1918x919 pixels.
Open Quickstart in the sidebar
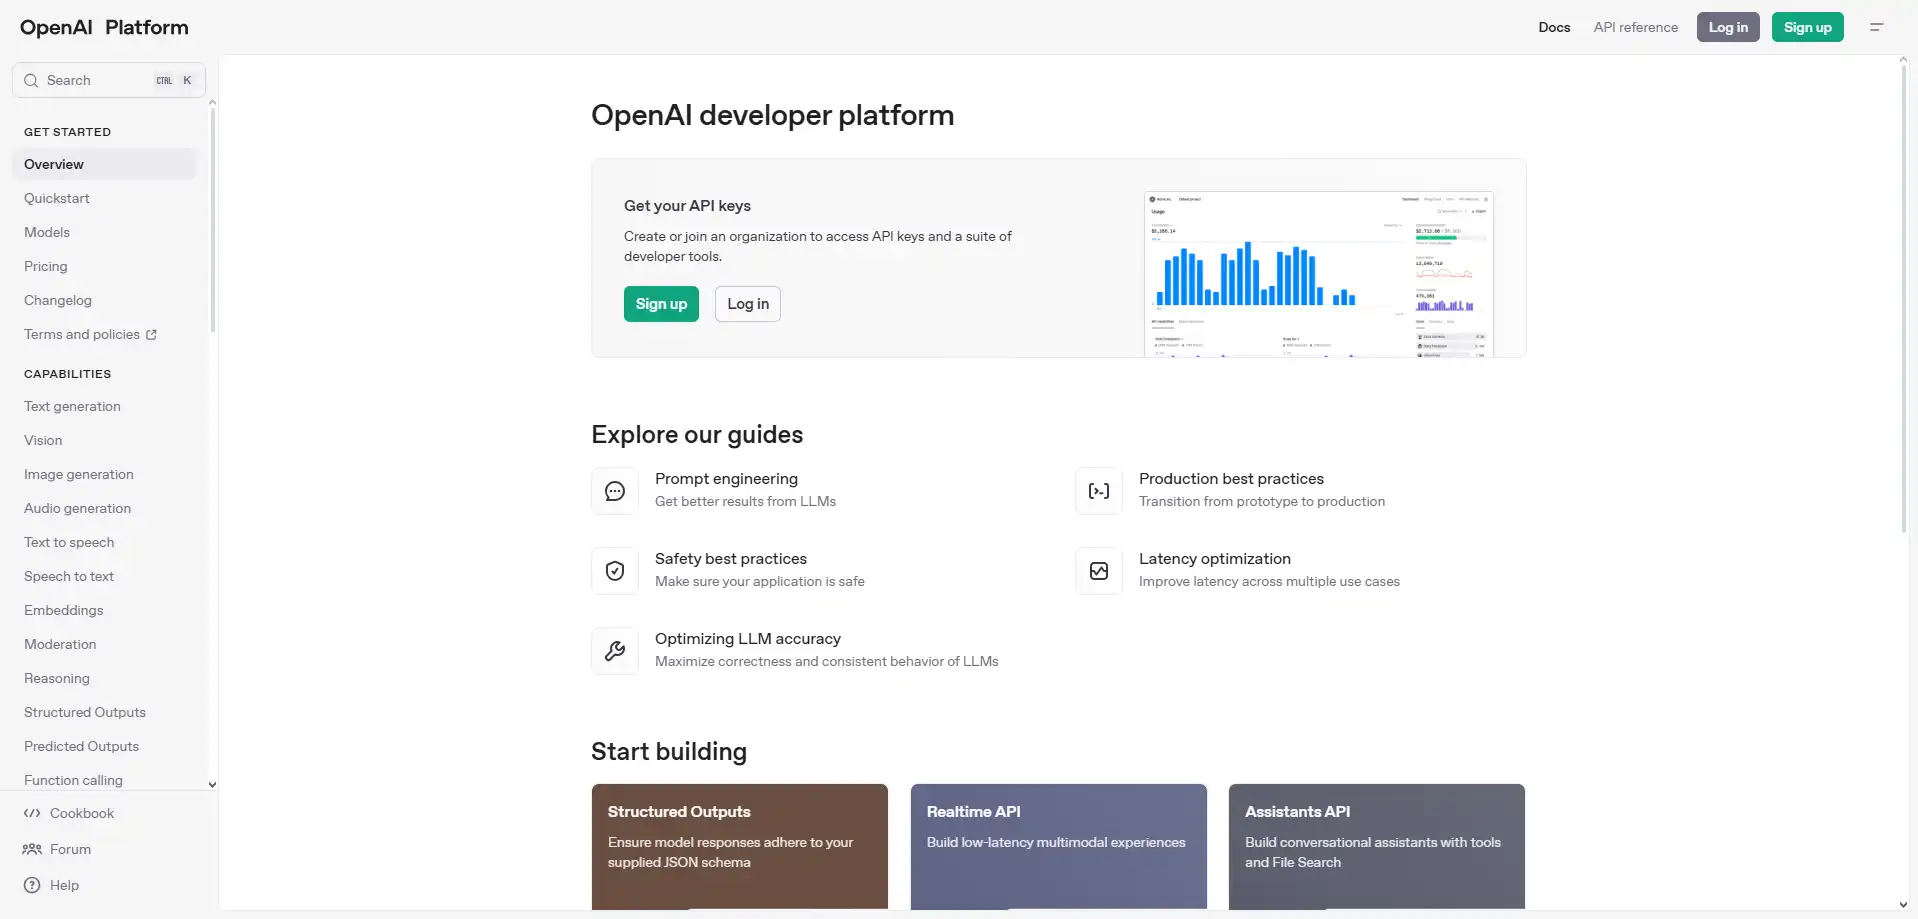(57, 199)
